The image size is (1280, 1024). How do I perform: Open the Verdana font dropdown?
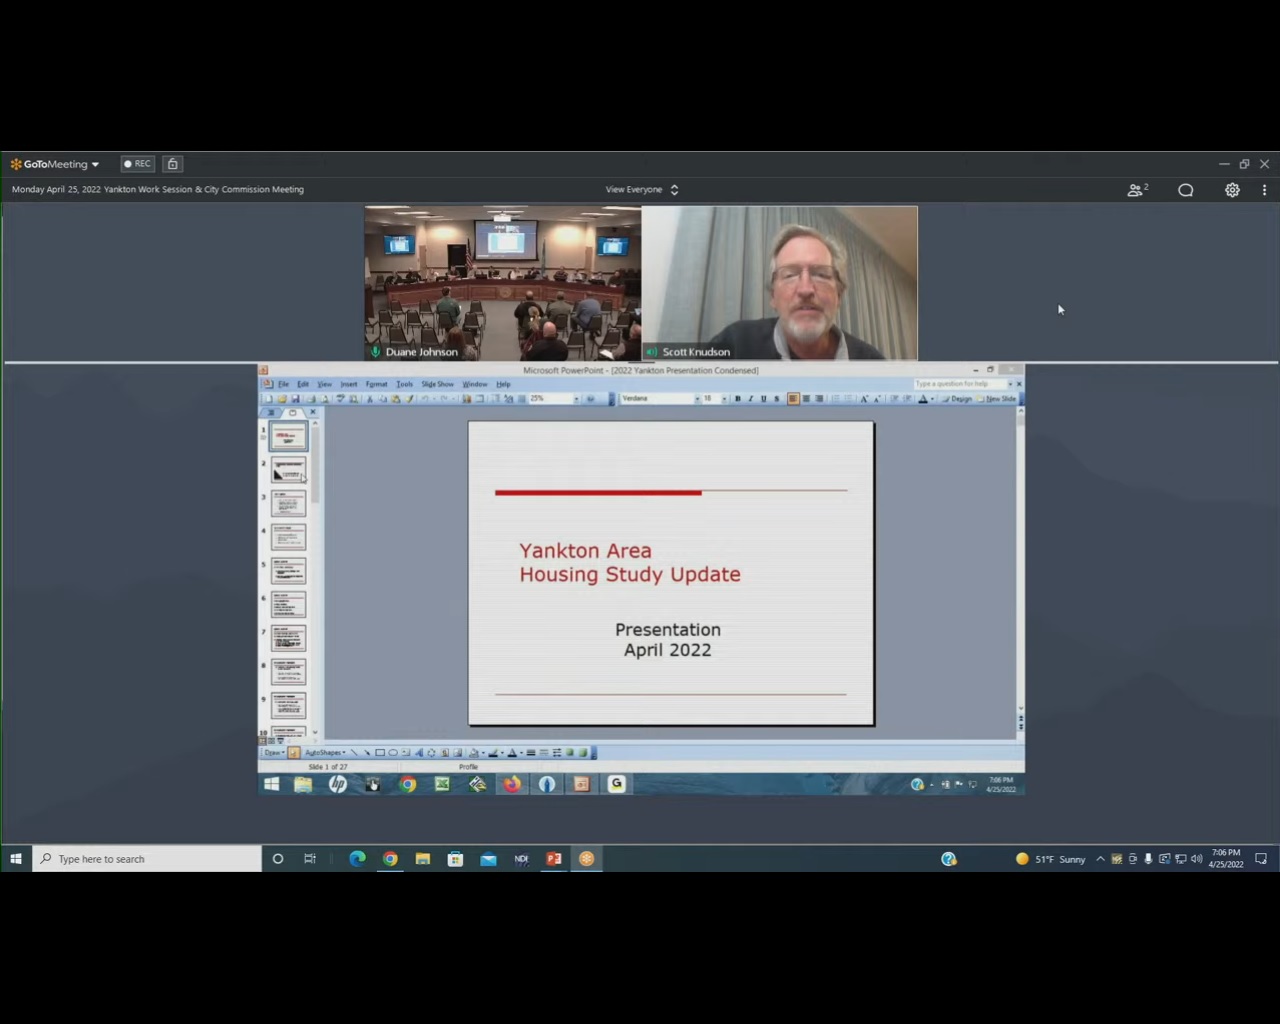pyautogui.click(x=697, y=399)
